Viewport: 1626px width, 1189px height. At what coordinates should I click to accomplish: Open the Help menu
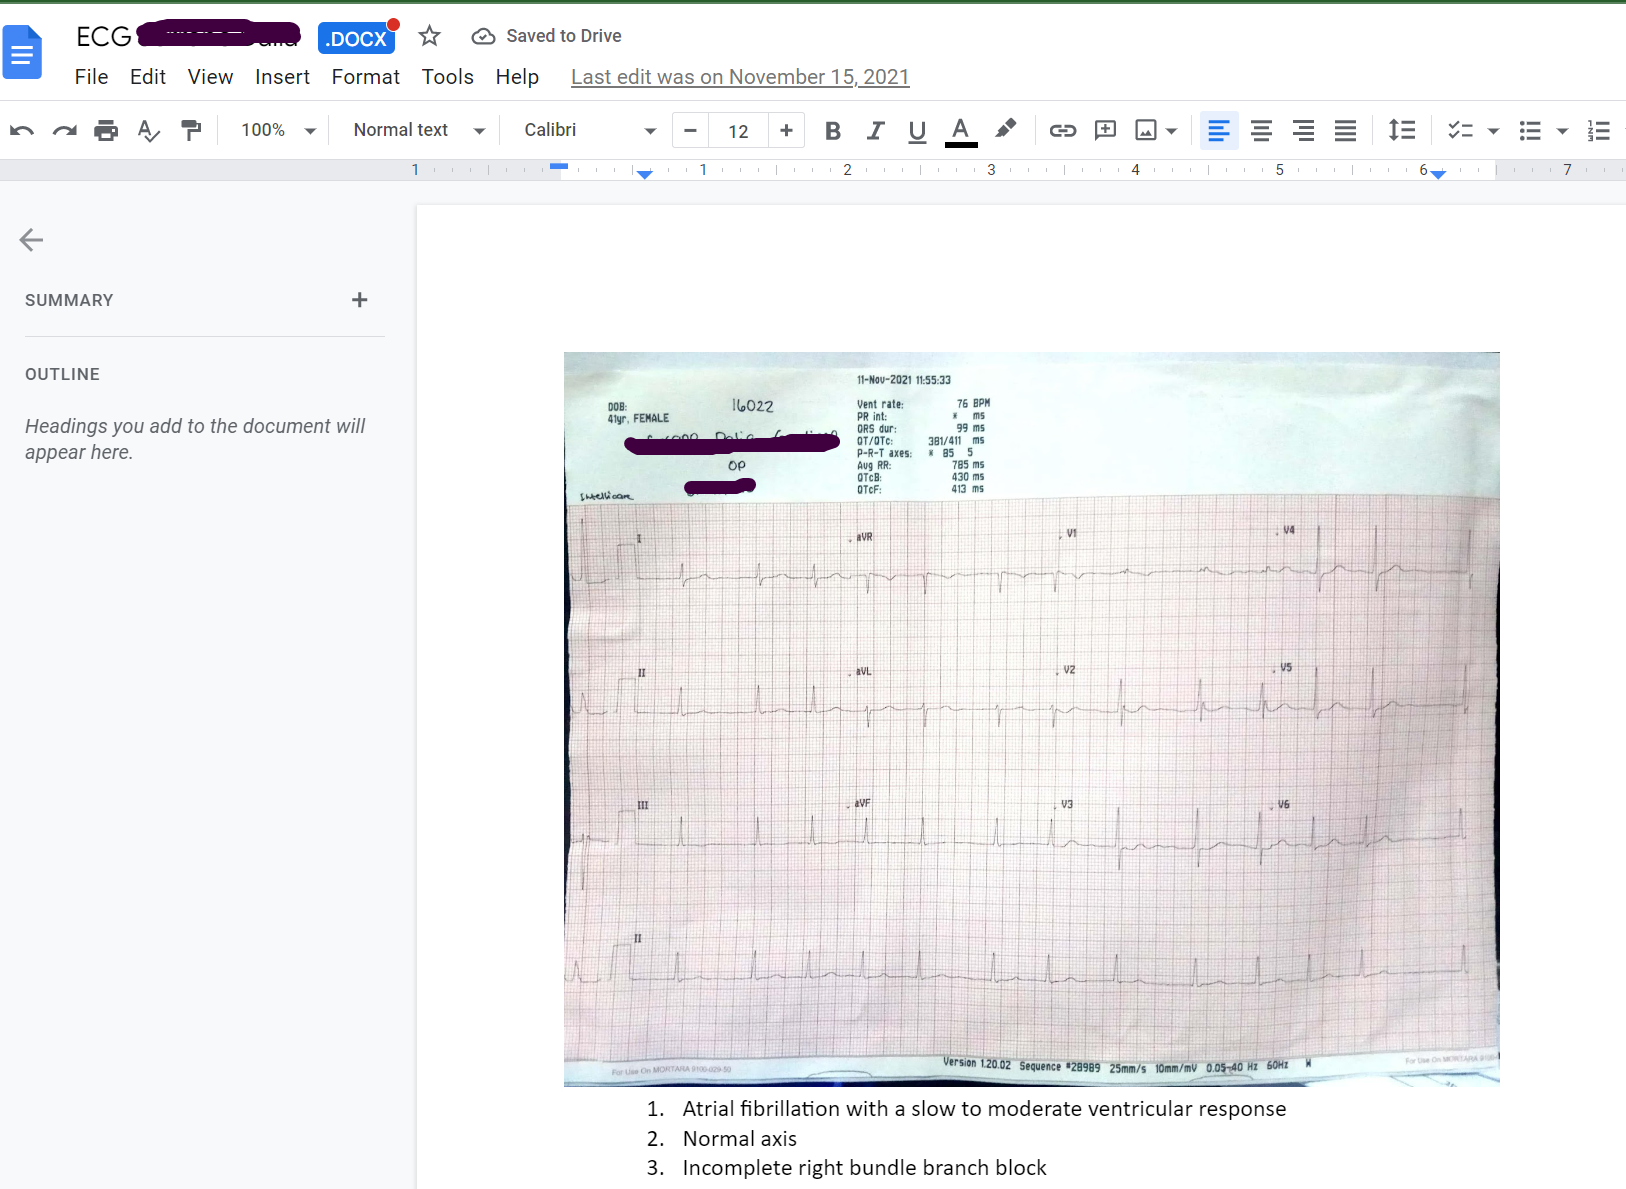coord(517,77)
